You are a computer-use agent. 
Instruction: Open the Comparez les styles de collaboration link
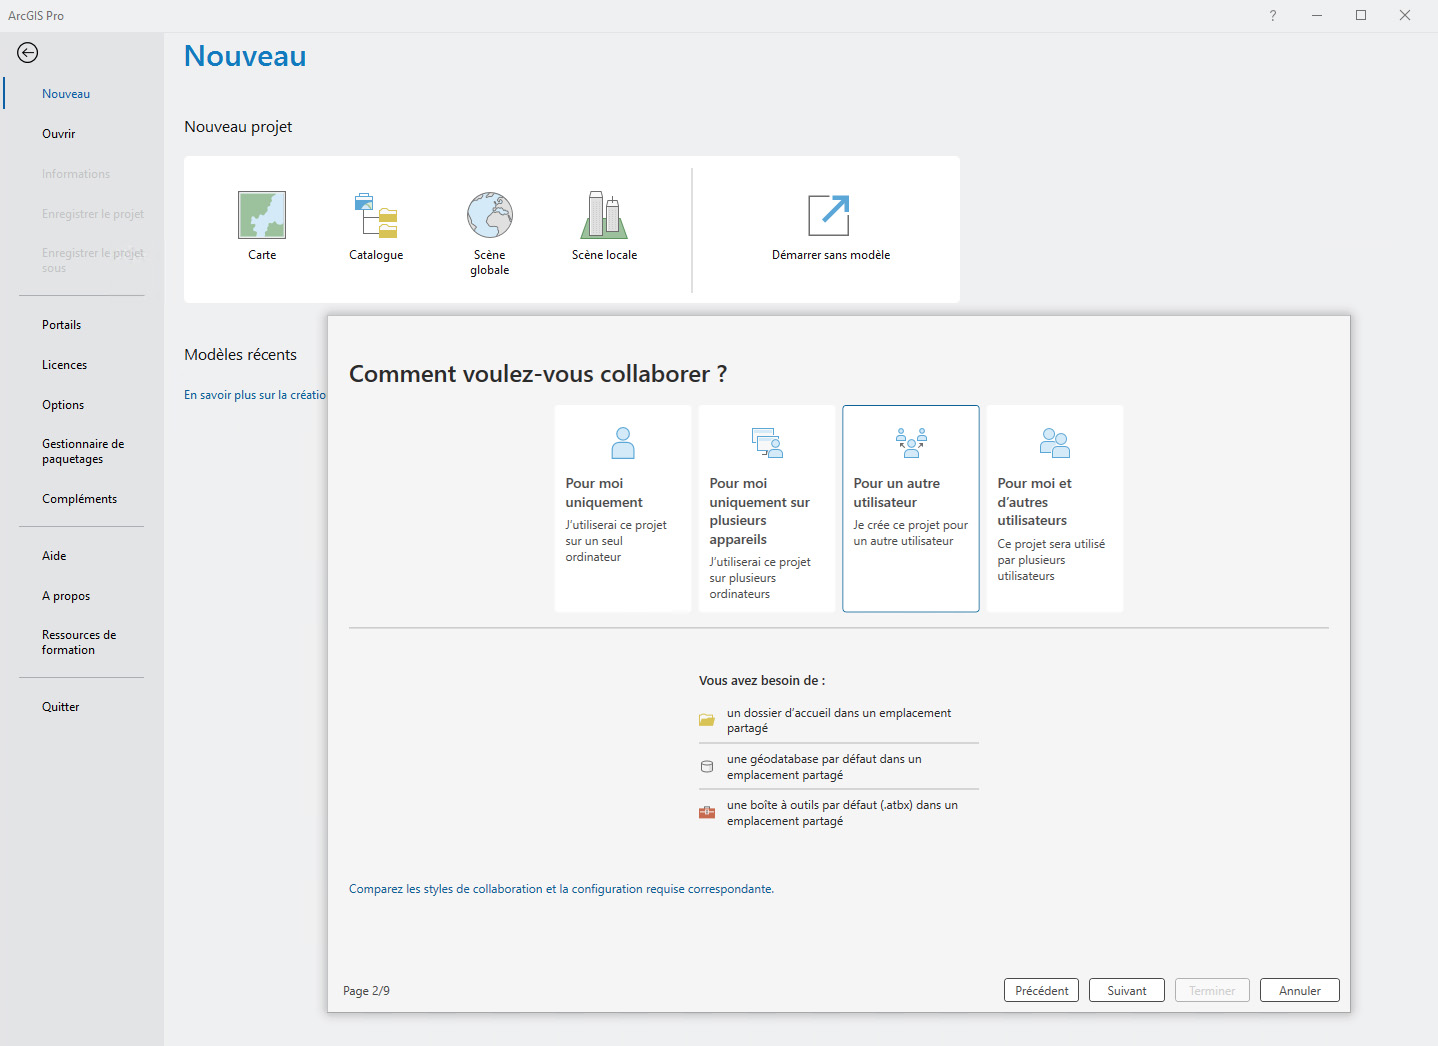tap(561, 889)
